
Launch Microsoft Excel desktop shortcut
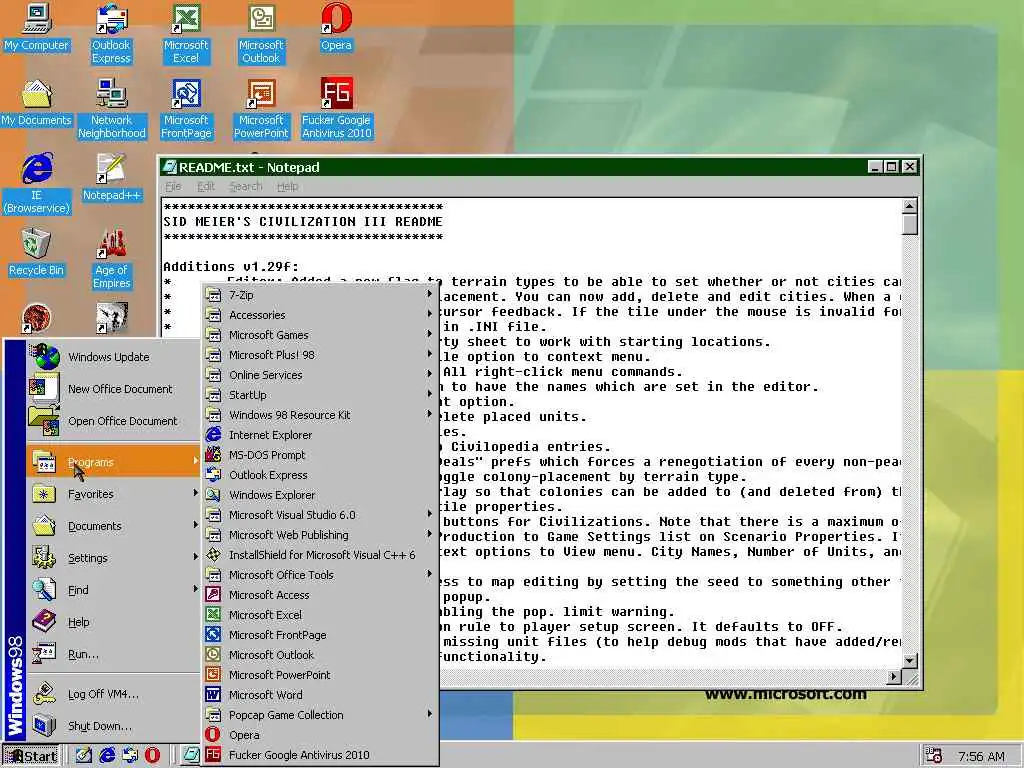(x=186, y=34)
